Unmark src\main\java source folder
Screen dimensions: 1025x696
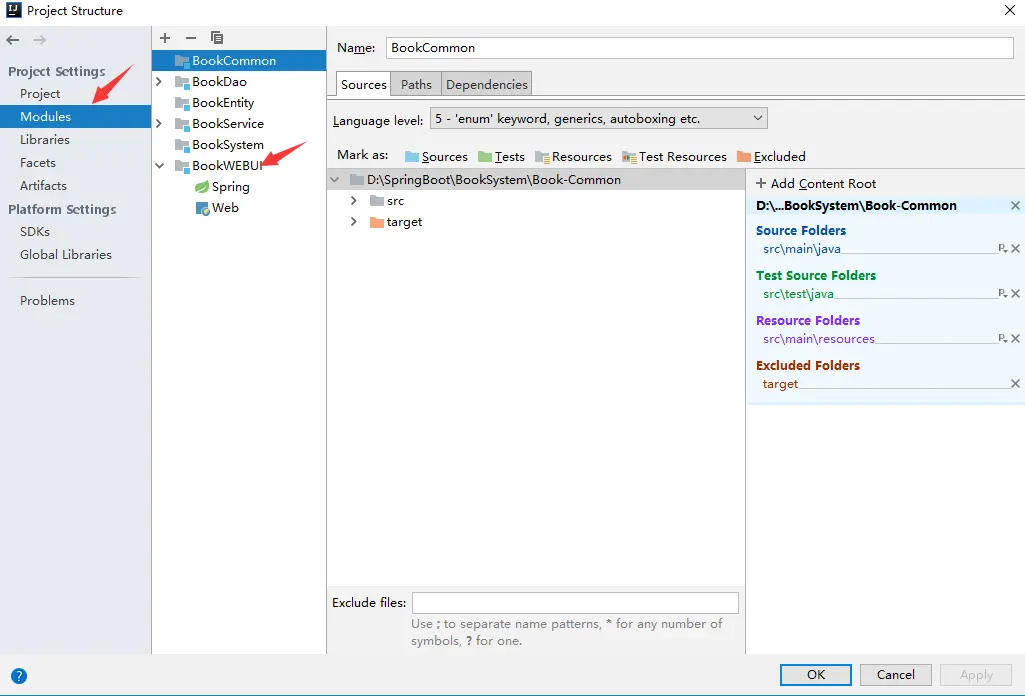tap(1015, 248)
